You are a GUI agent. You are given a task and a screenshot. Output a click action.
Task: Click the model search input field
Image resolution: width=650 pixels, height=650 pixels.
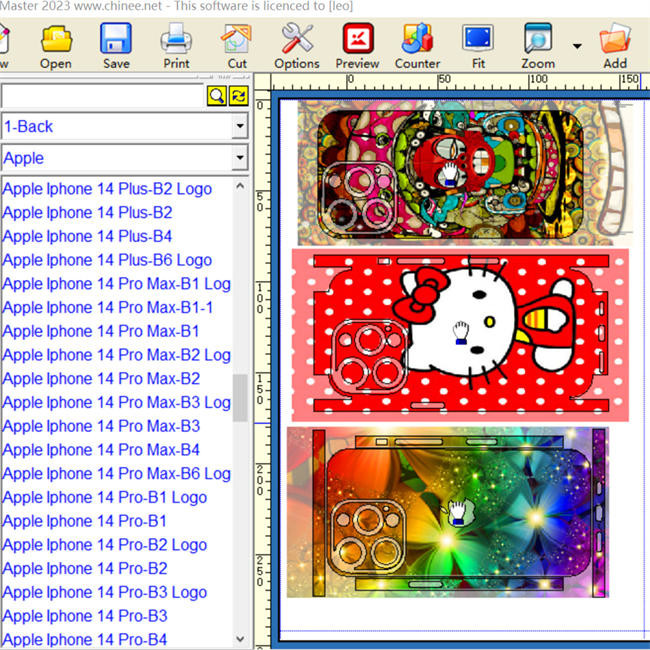tap(102, 96)
